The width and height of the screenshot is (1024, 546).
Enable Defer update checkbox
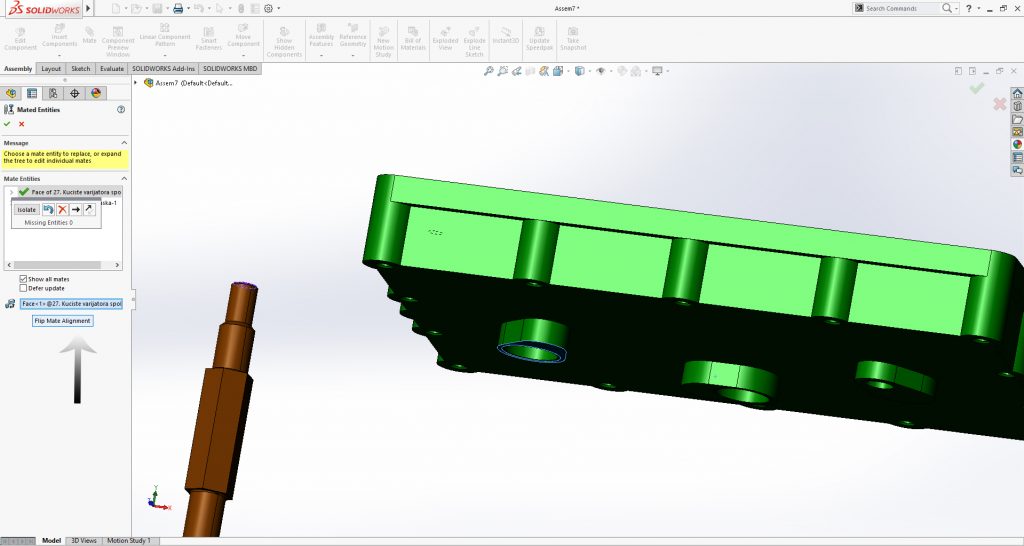[x=24, y=288]
